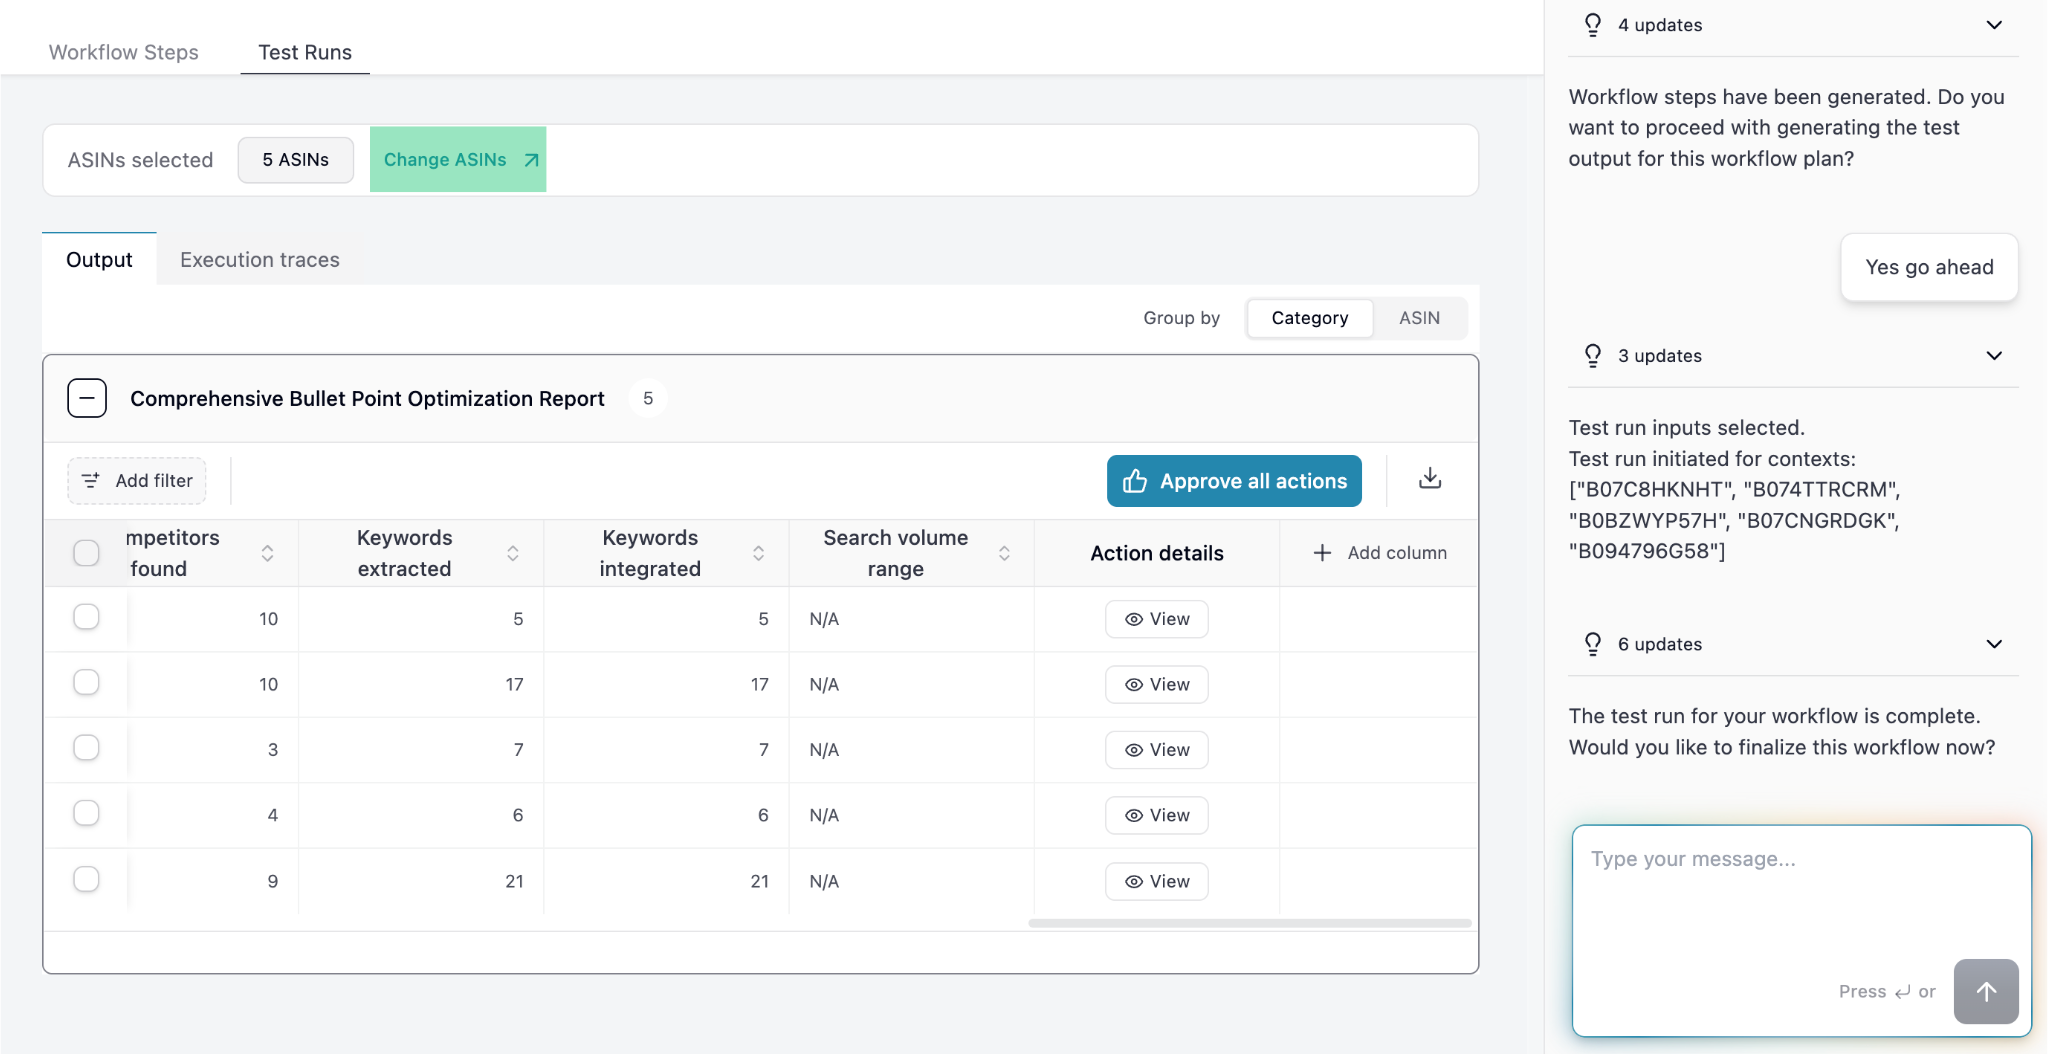
Task: Sort by Keywords extracted column arrows
Action: click(513, 553)
